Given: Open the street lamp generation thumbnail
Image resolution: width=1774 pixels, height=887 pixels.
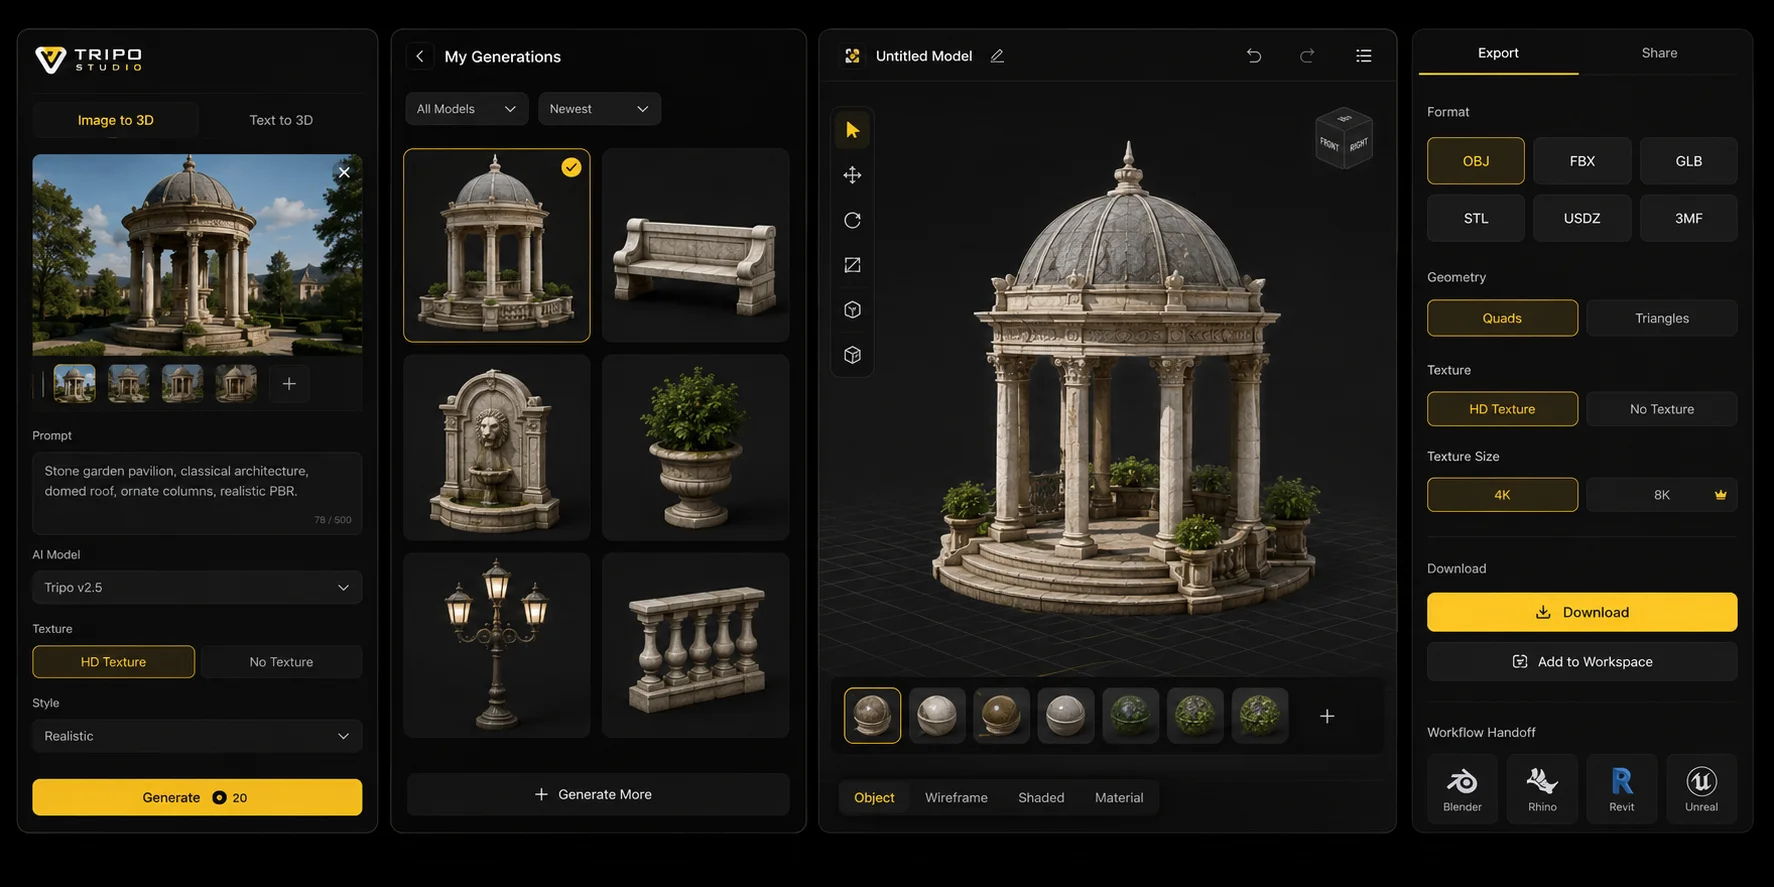Looking at the screenshot, I should coord(497,645).
